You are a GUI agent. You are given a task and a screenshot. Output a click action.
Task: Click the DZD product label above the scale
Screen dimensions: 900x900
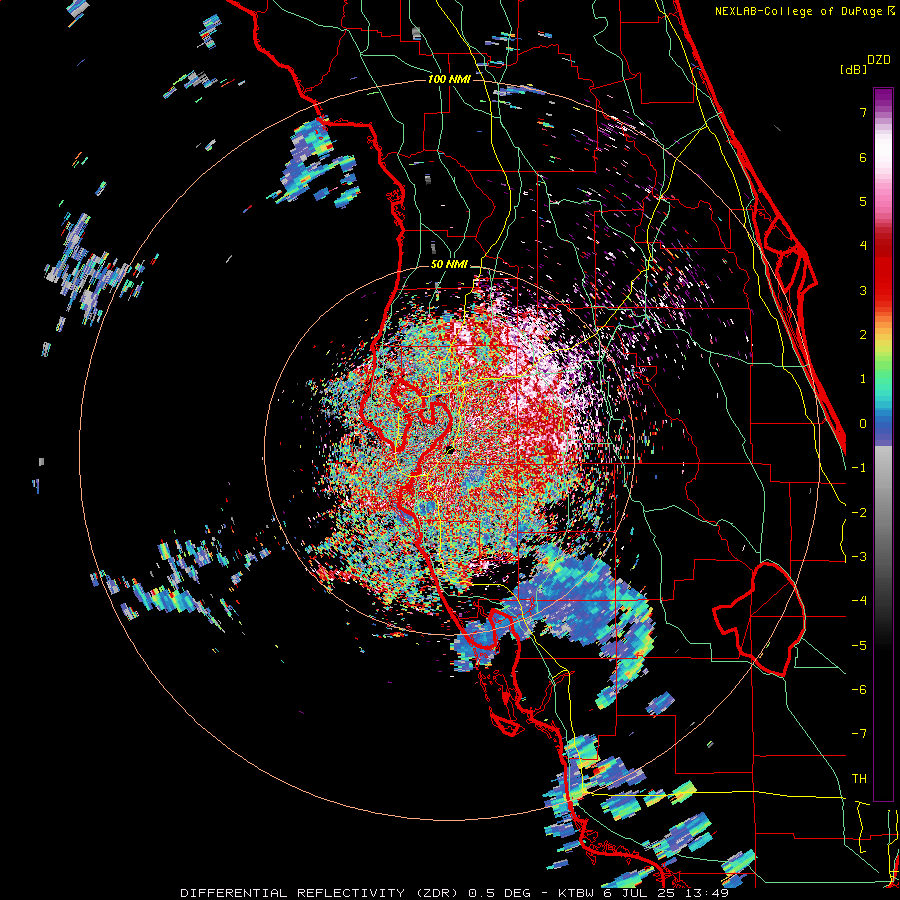point(879,60)
